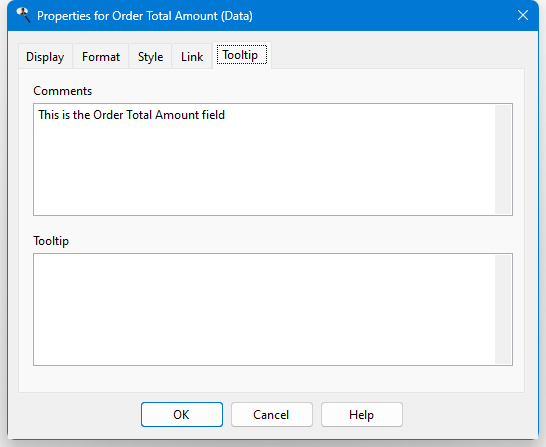Image resolution: width=546 pixels, height=447 pixels.
Task: Click the Cancel button
Action: [x=272, y=414]
